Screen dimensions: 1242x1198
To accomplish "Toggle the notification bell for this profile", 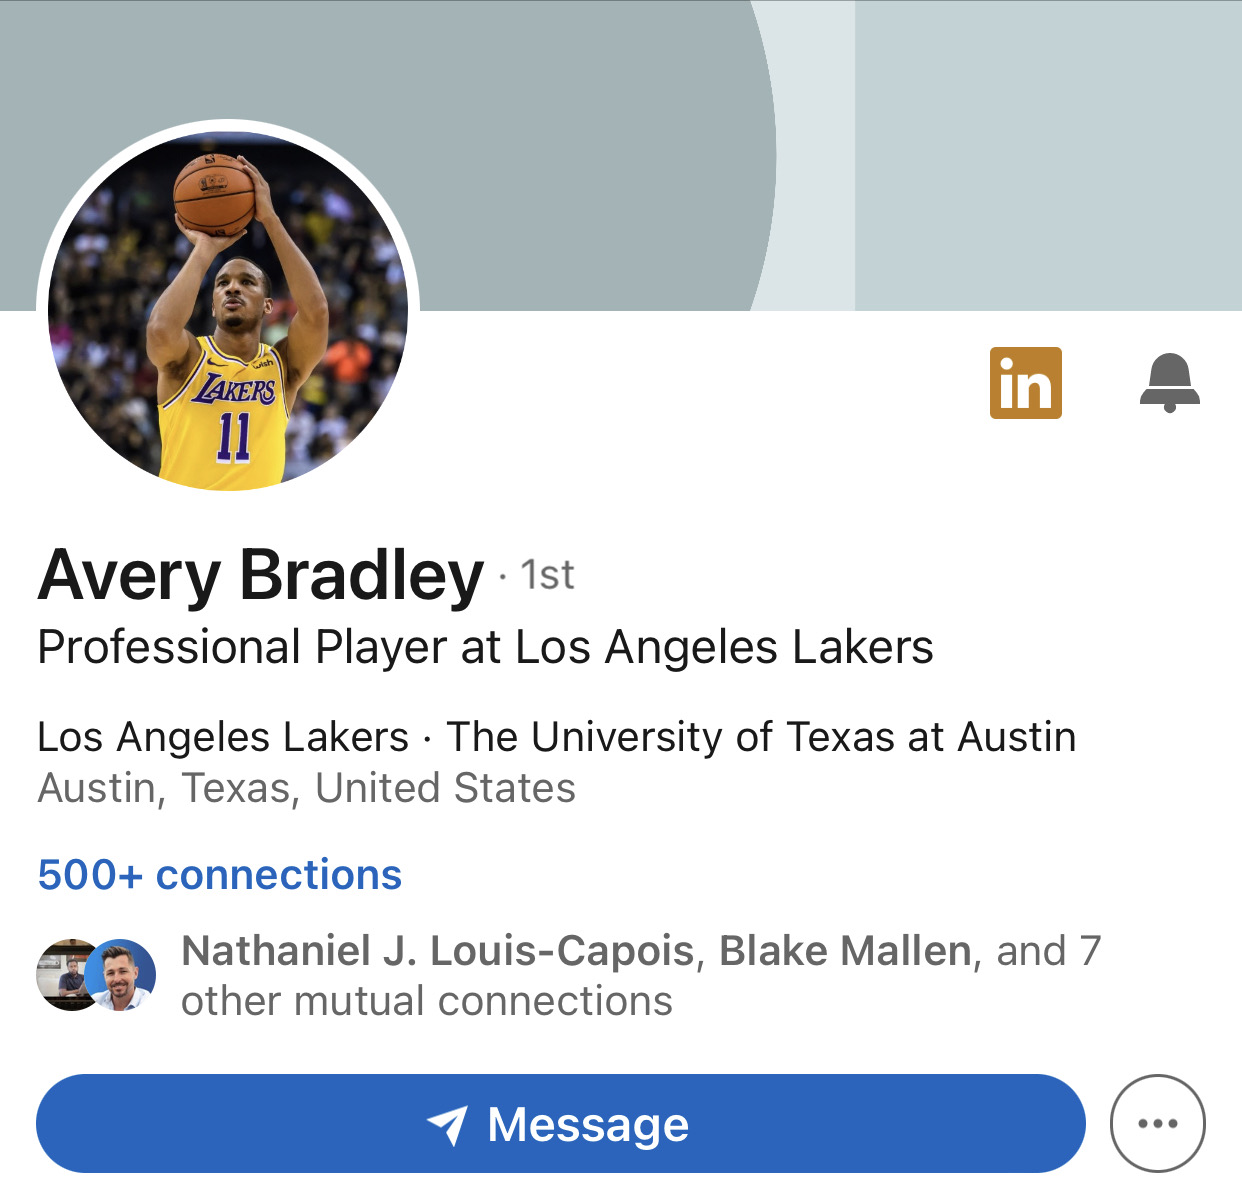I will point(1169,383).
